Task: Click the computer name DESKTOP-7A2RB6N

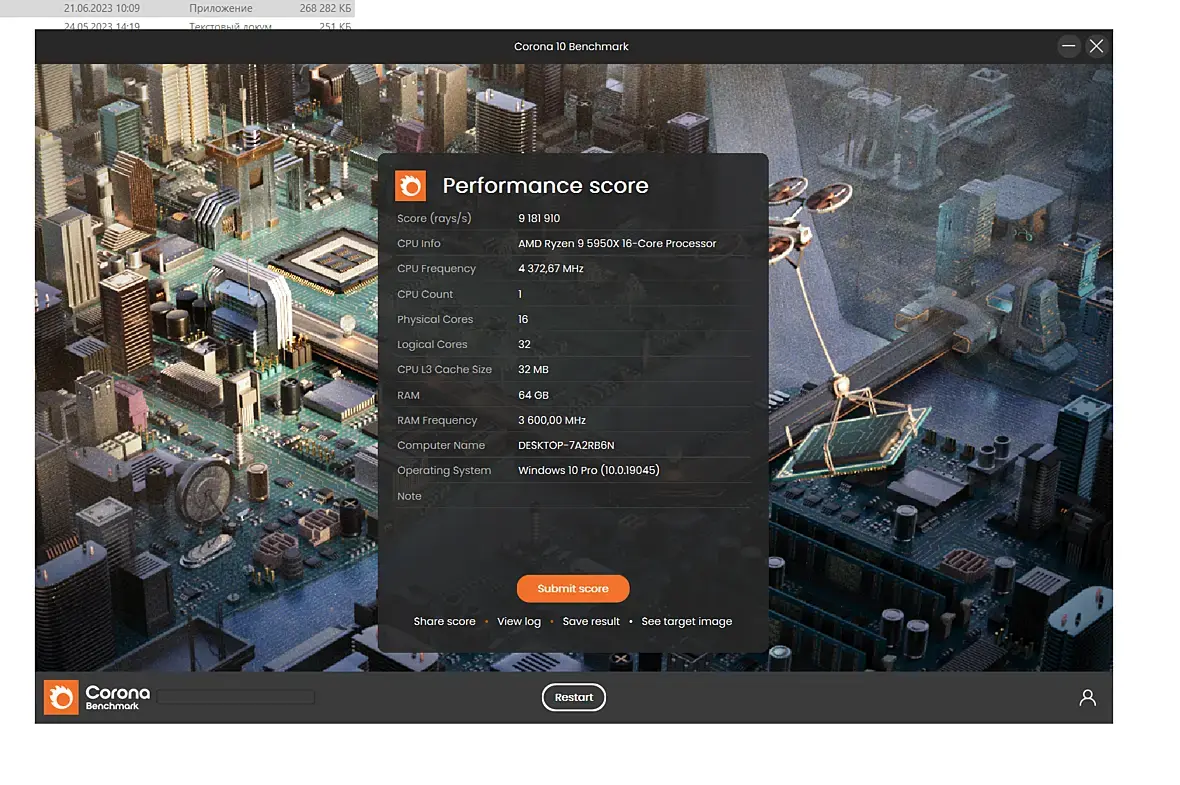Action: tap(566, 446)
